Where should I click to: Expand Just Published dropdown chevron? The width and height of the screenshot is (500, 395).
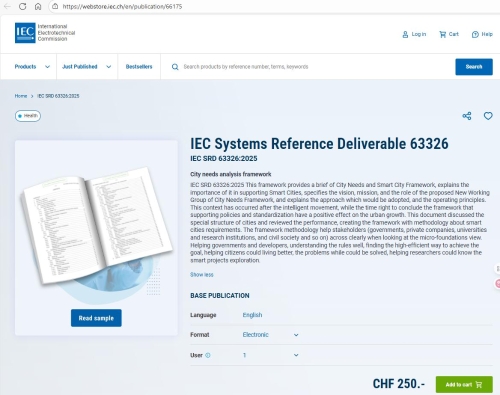click(x=109, y=67)
